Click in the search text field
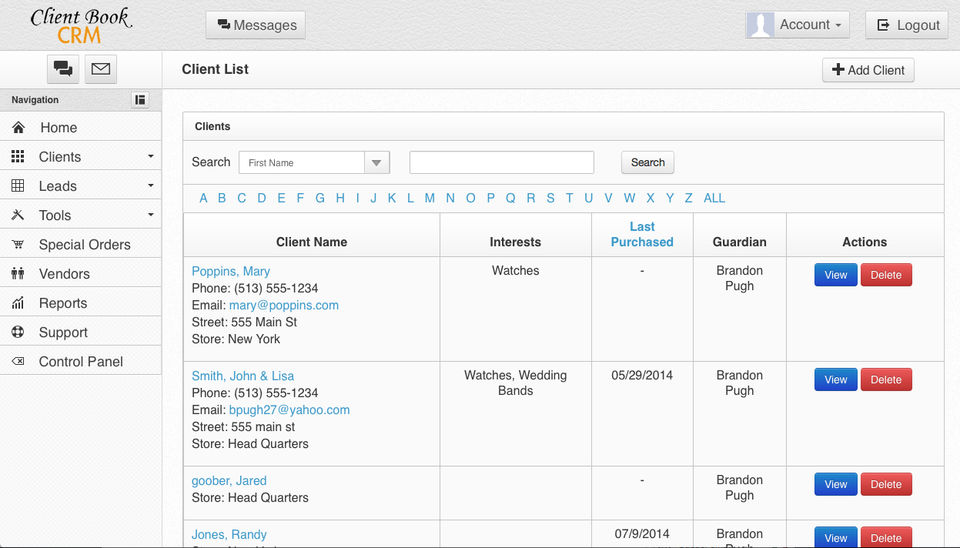The height and width of the screenshot is (548, 960). click(501, 162)
